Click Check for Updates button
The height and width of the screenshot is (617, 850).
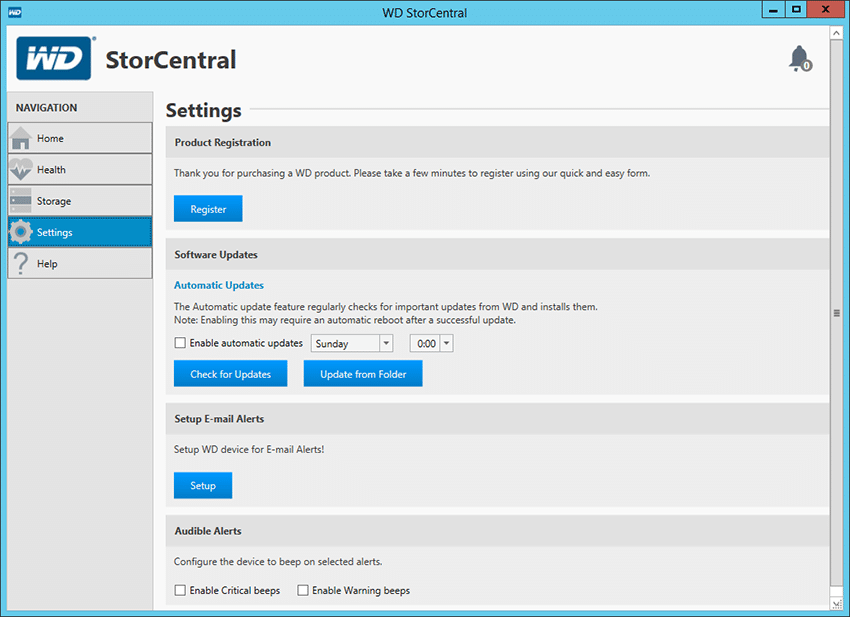pyautogui.click(x=230, y=374)
